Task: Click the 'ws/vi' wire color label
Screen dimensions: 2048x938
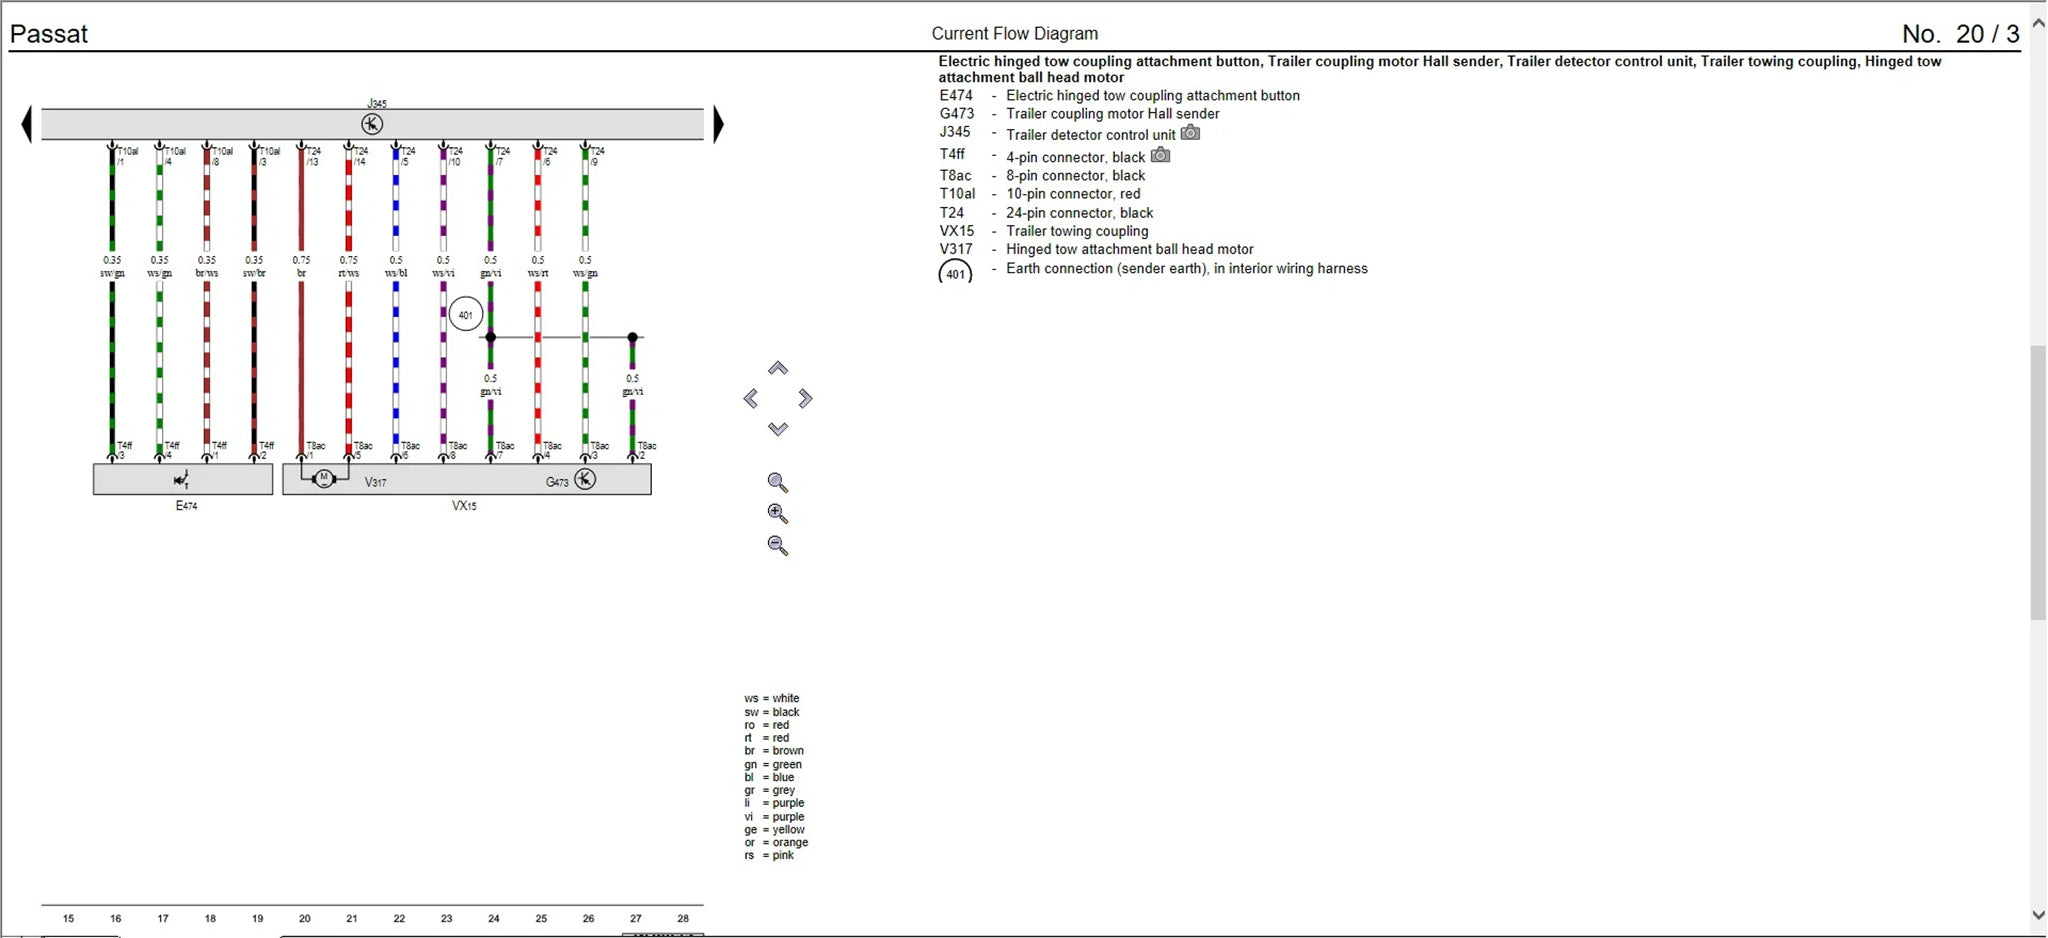Action: coord(443,274)
